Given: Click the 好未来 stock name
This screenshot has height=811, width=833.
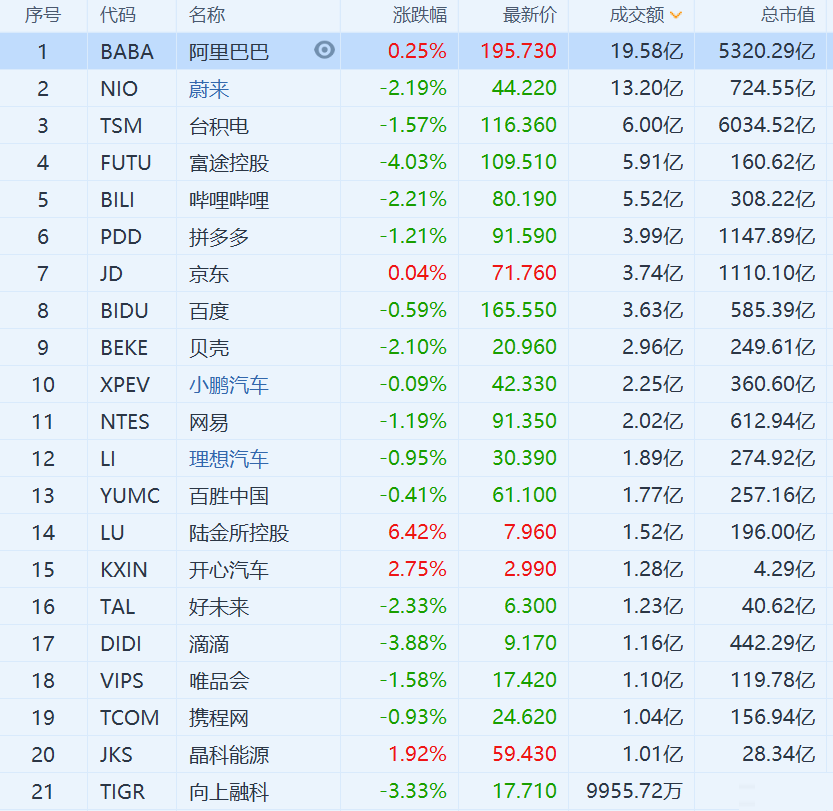Looking at the screenshot, I should pos(219,607).
